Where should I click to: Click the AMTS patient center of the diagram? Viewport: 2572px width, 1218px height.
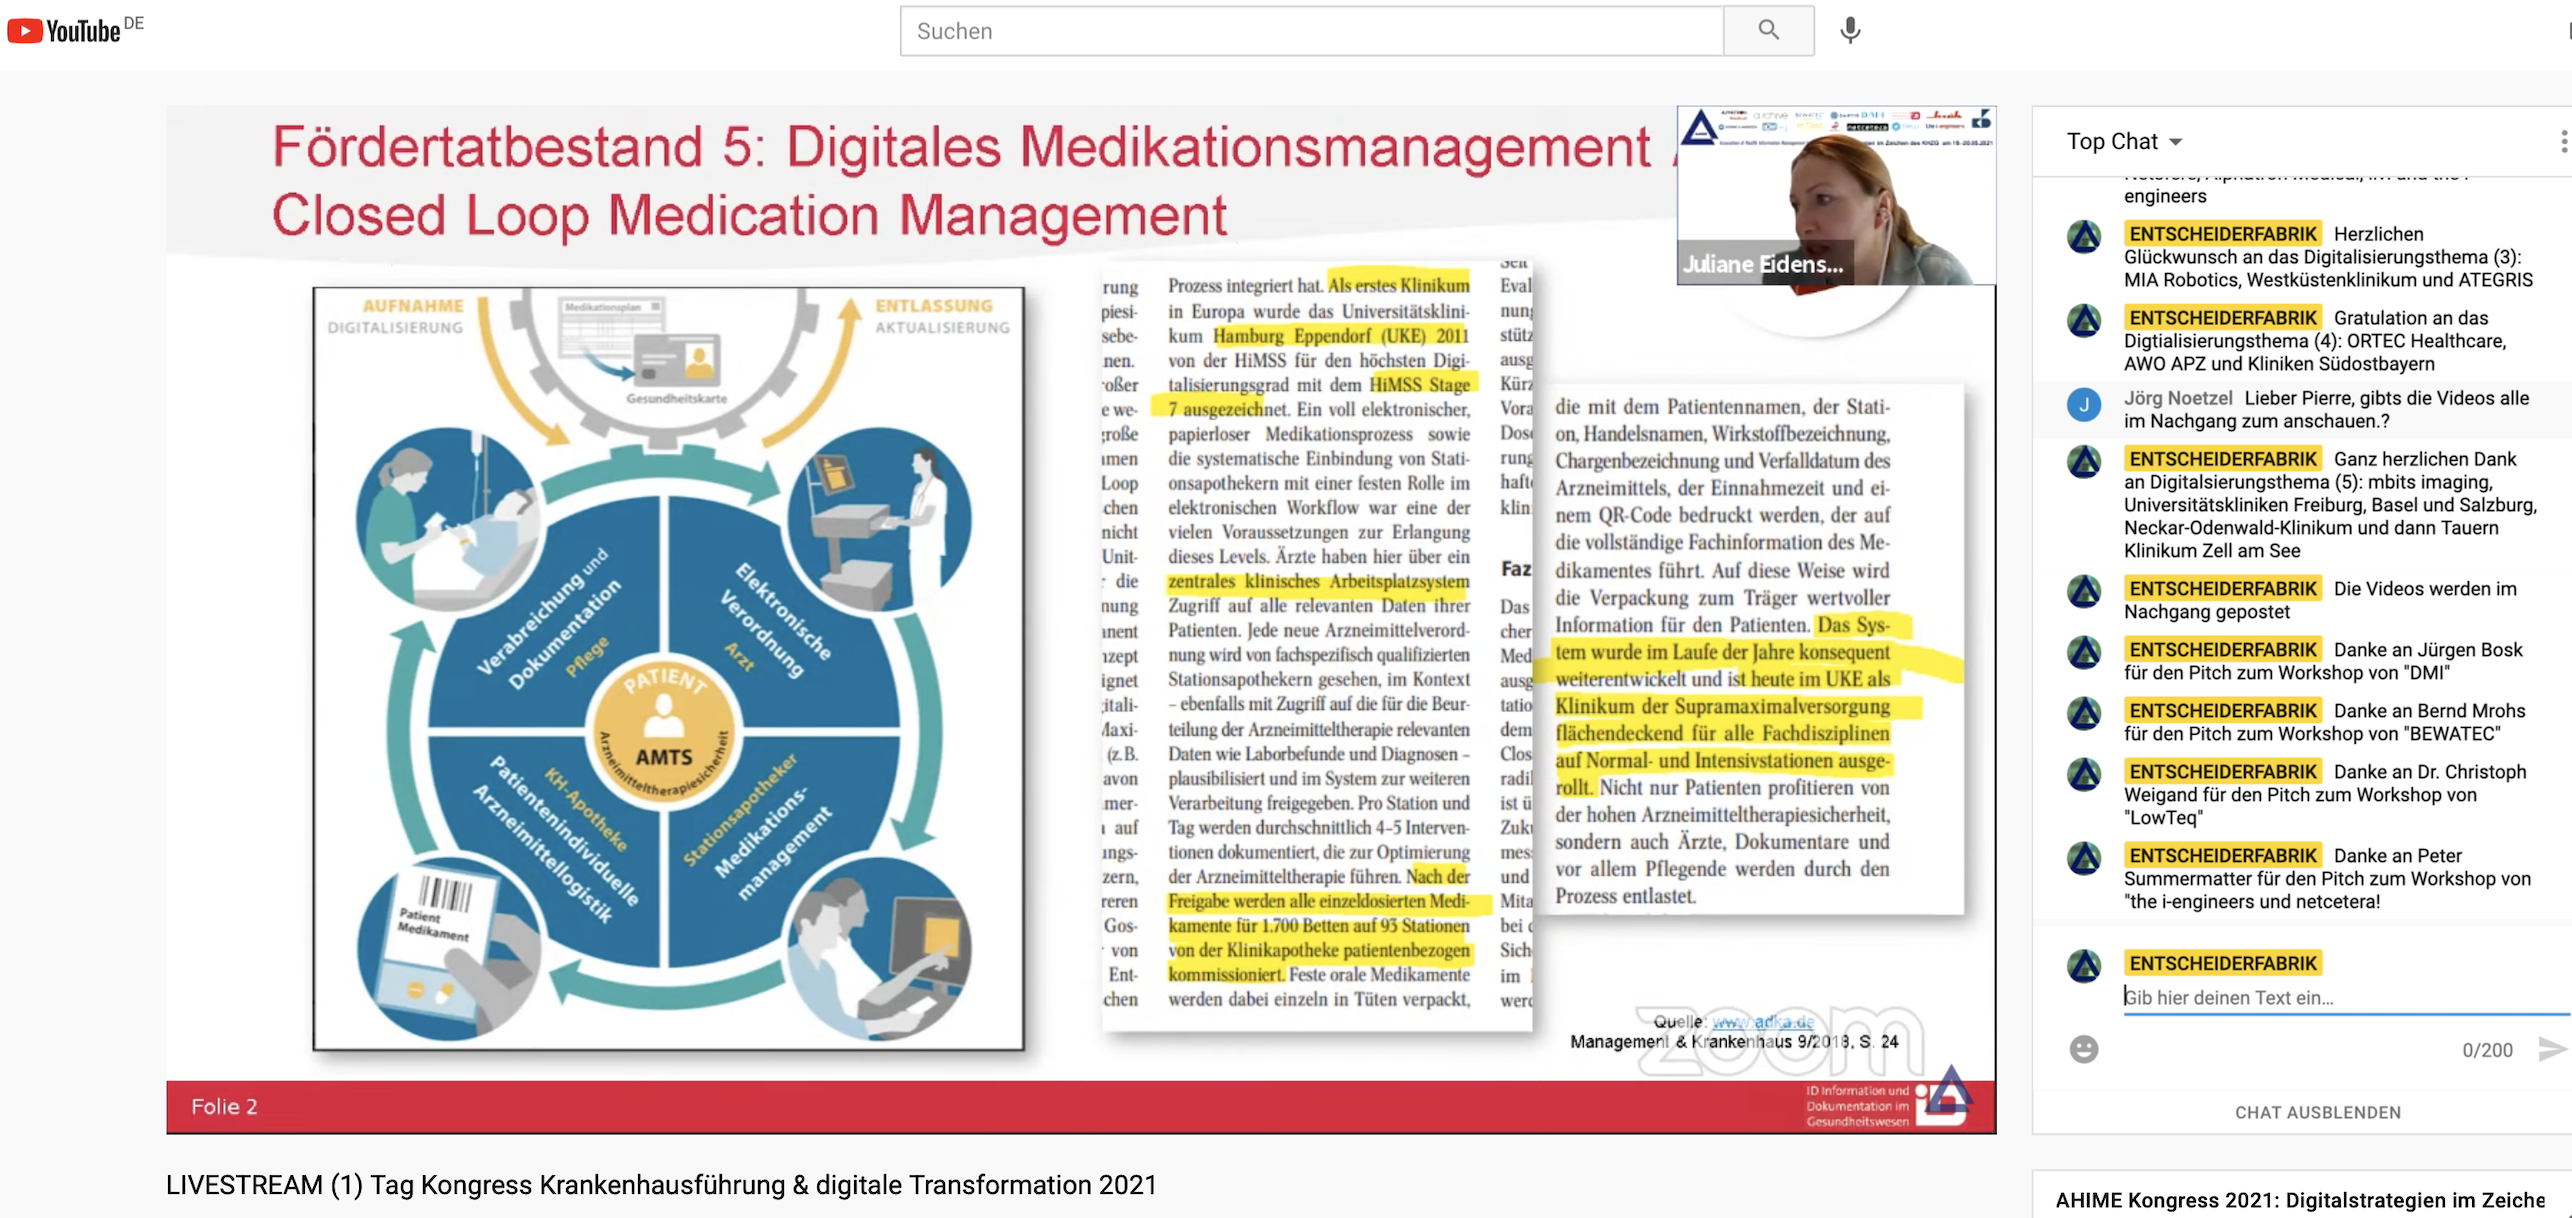pyautogui.click(x=664, y=731)
